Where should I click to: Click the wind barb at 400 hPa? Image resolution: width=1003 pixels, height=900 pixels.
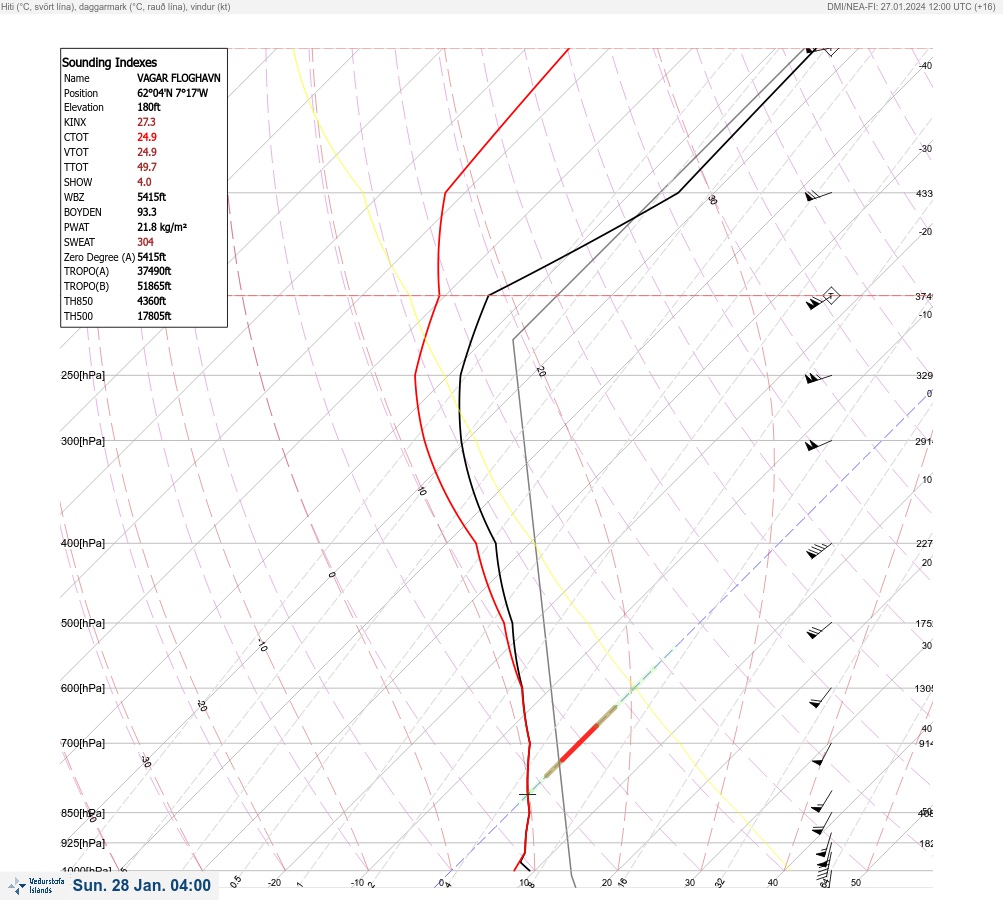[819, 549]
